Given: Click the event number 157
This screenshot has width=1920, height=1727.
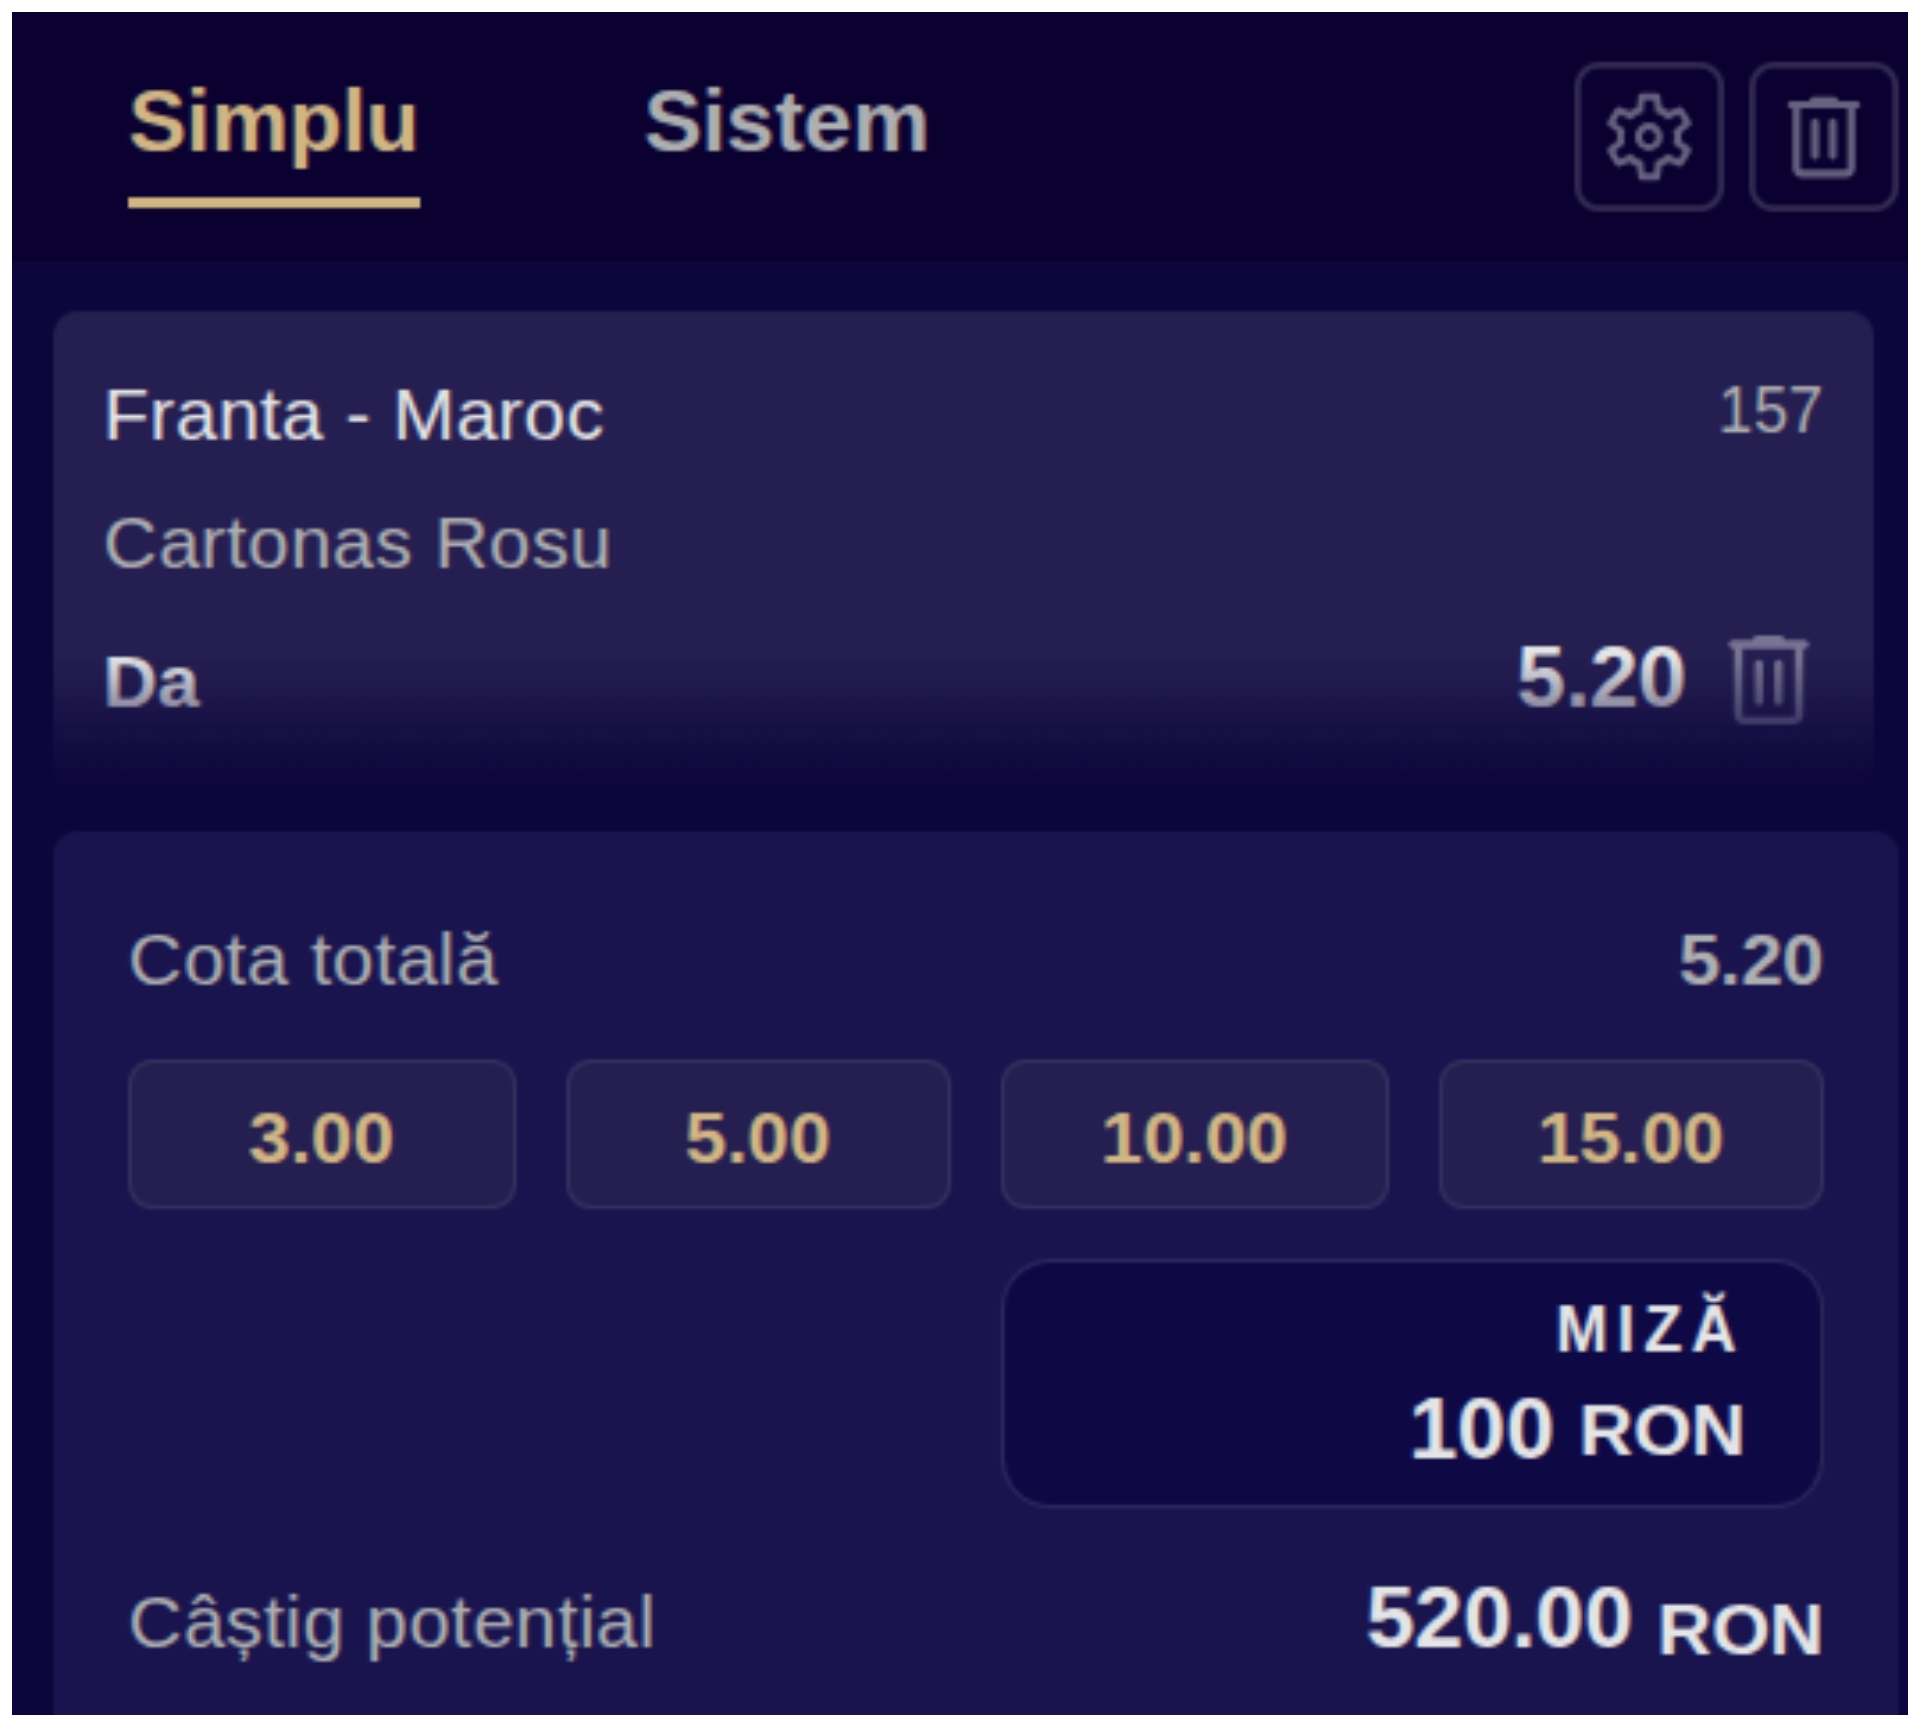Looking at the screenshot, I should pyautogui.click(x=1770, y=410).
